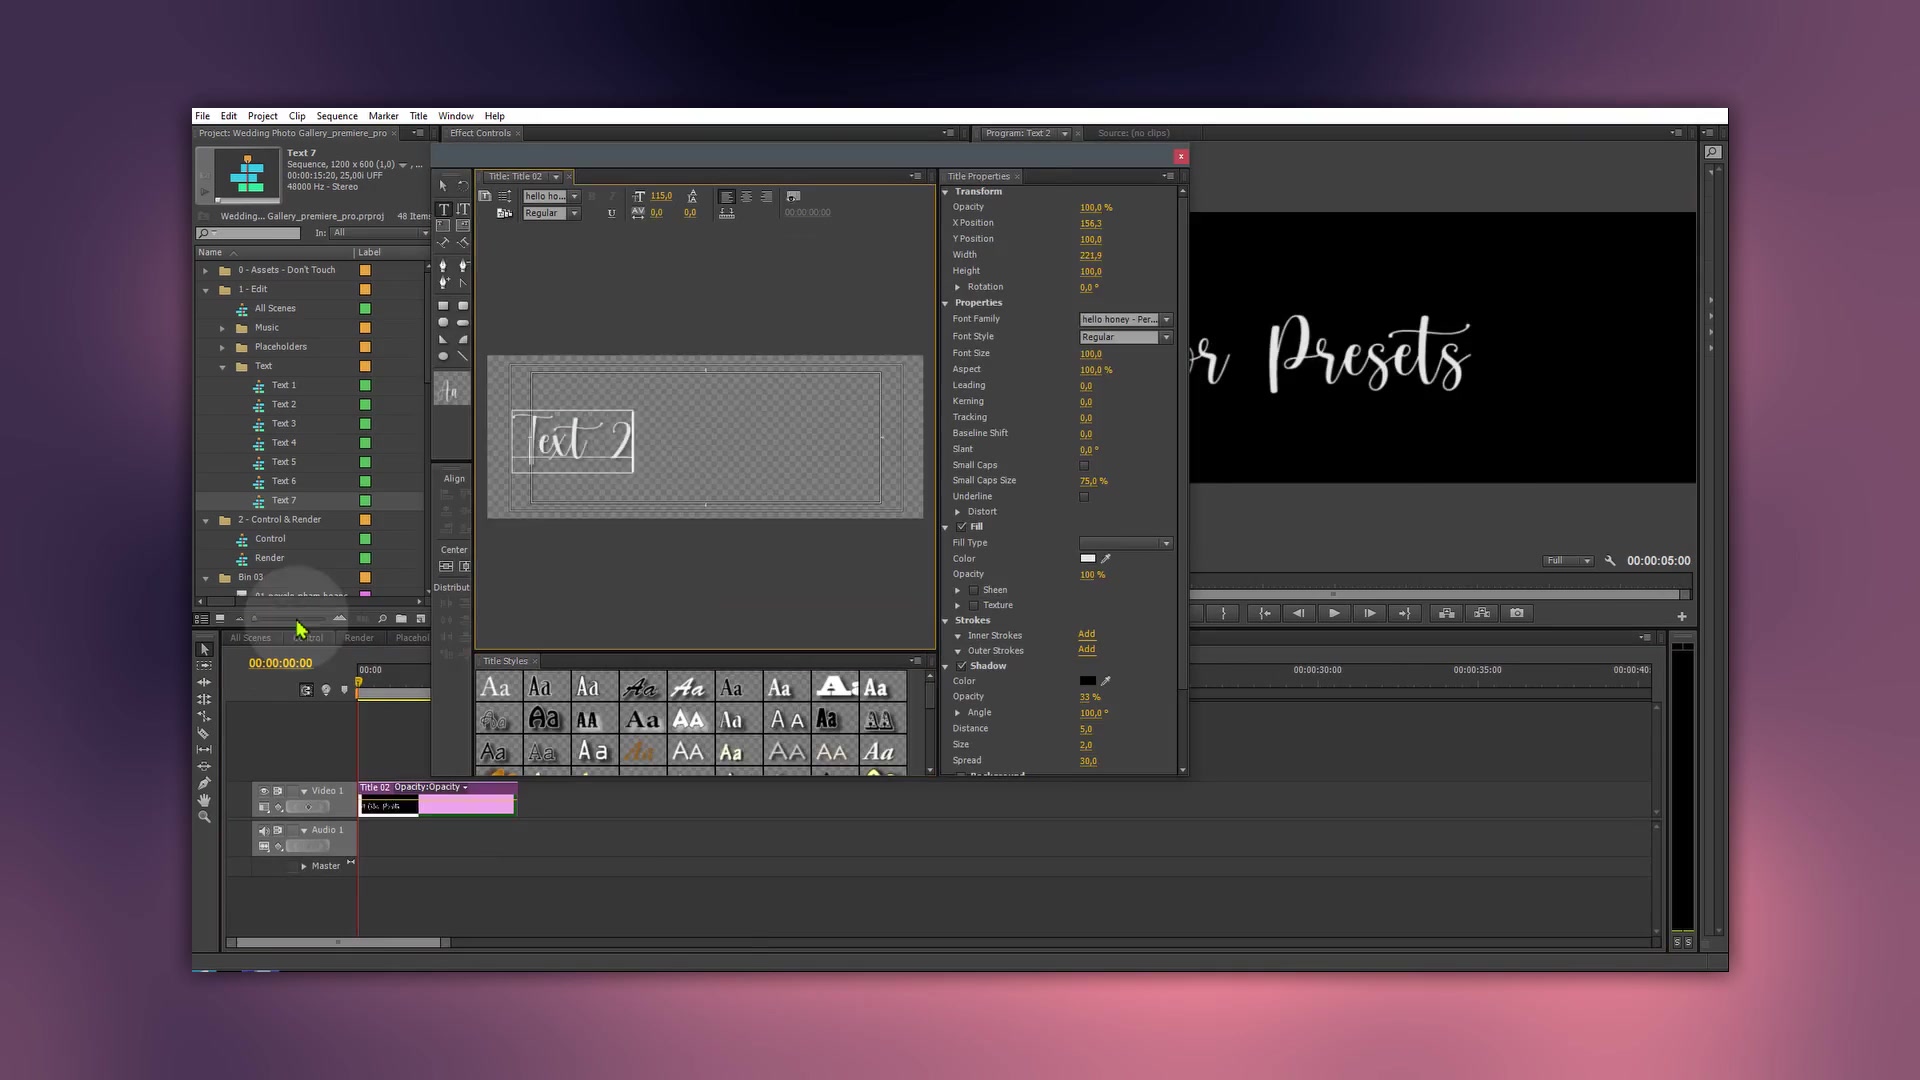Screen dimensions: 1920x1080
Task: Expand the Music bin
Action: (222, 328)
